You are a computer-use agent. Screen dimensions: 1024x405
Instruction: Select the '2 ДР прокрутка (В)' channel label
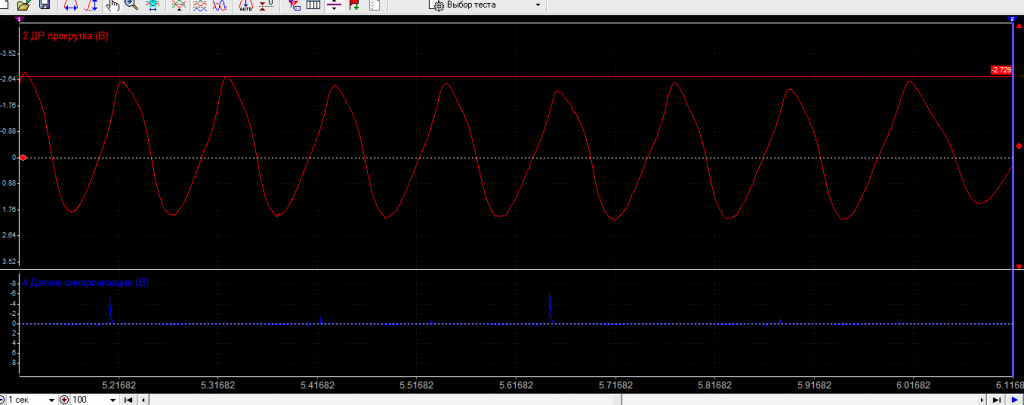pos(65,36)
